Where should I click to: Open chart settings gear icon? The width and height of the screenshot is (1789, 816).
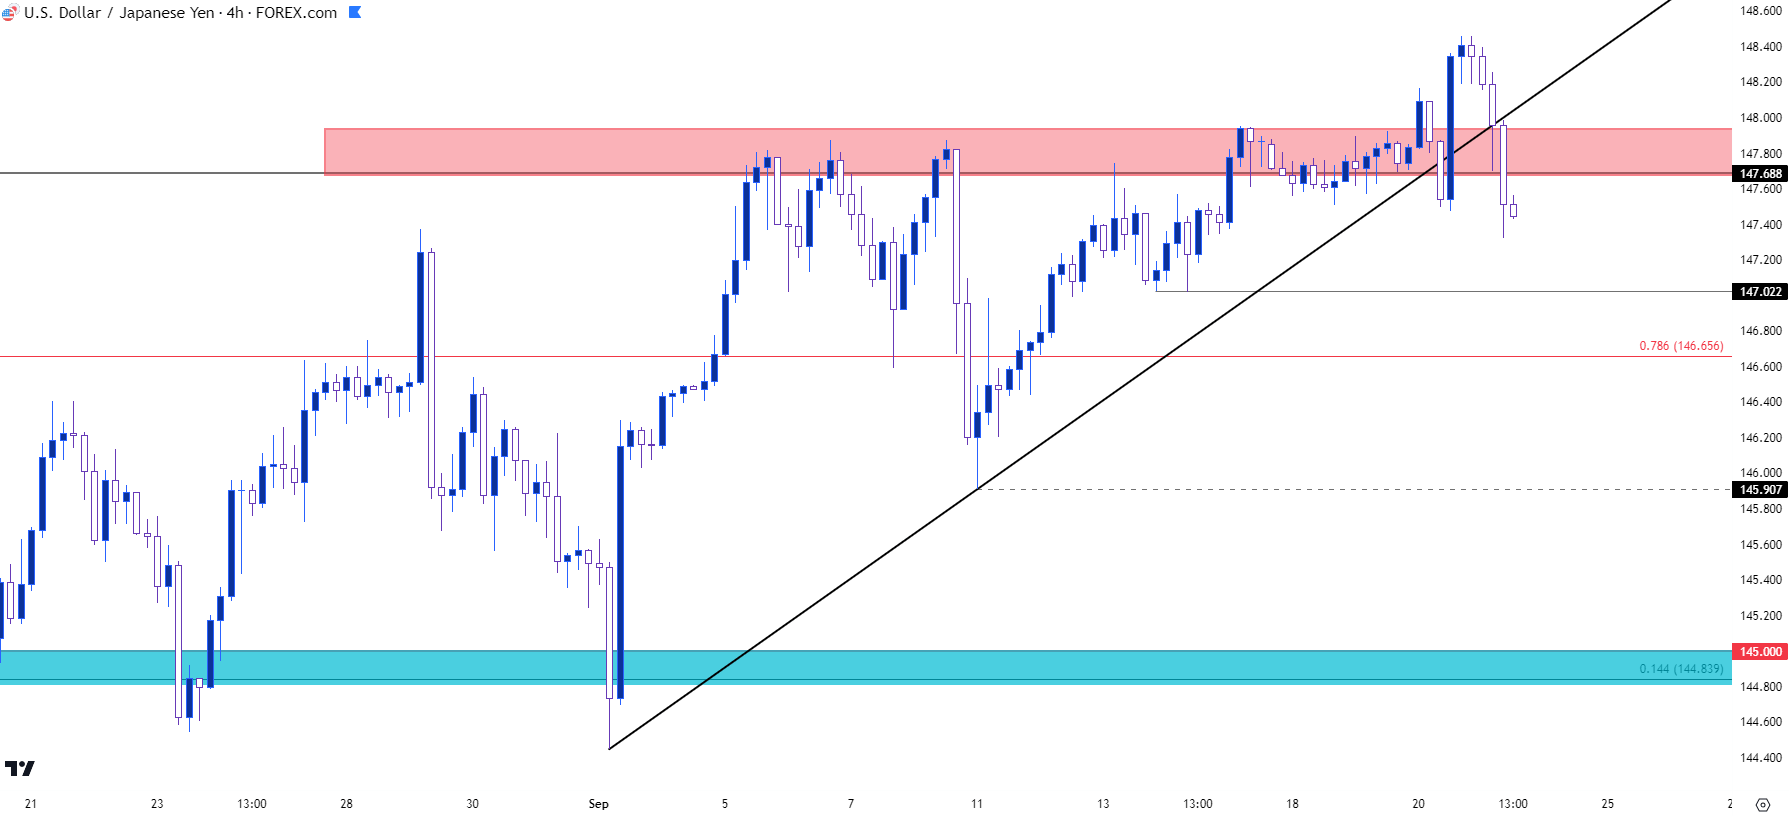(x=1762, y=804)
